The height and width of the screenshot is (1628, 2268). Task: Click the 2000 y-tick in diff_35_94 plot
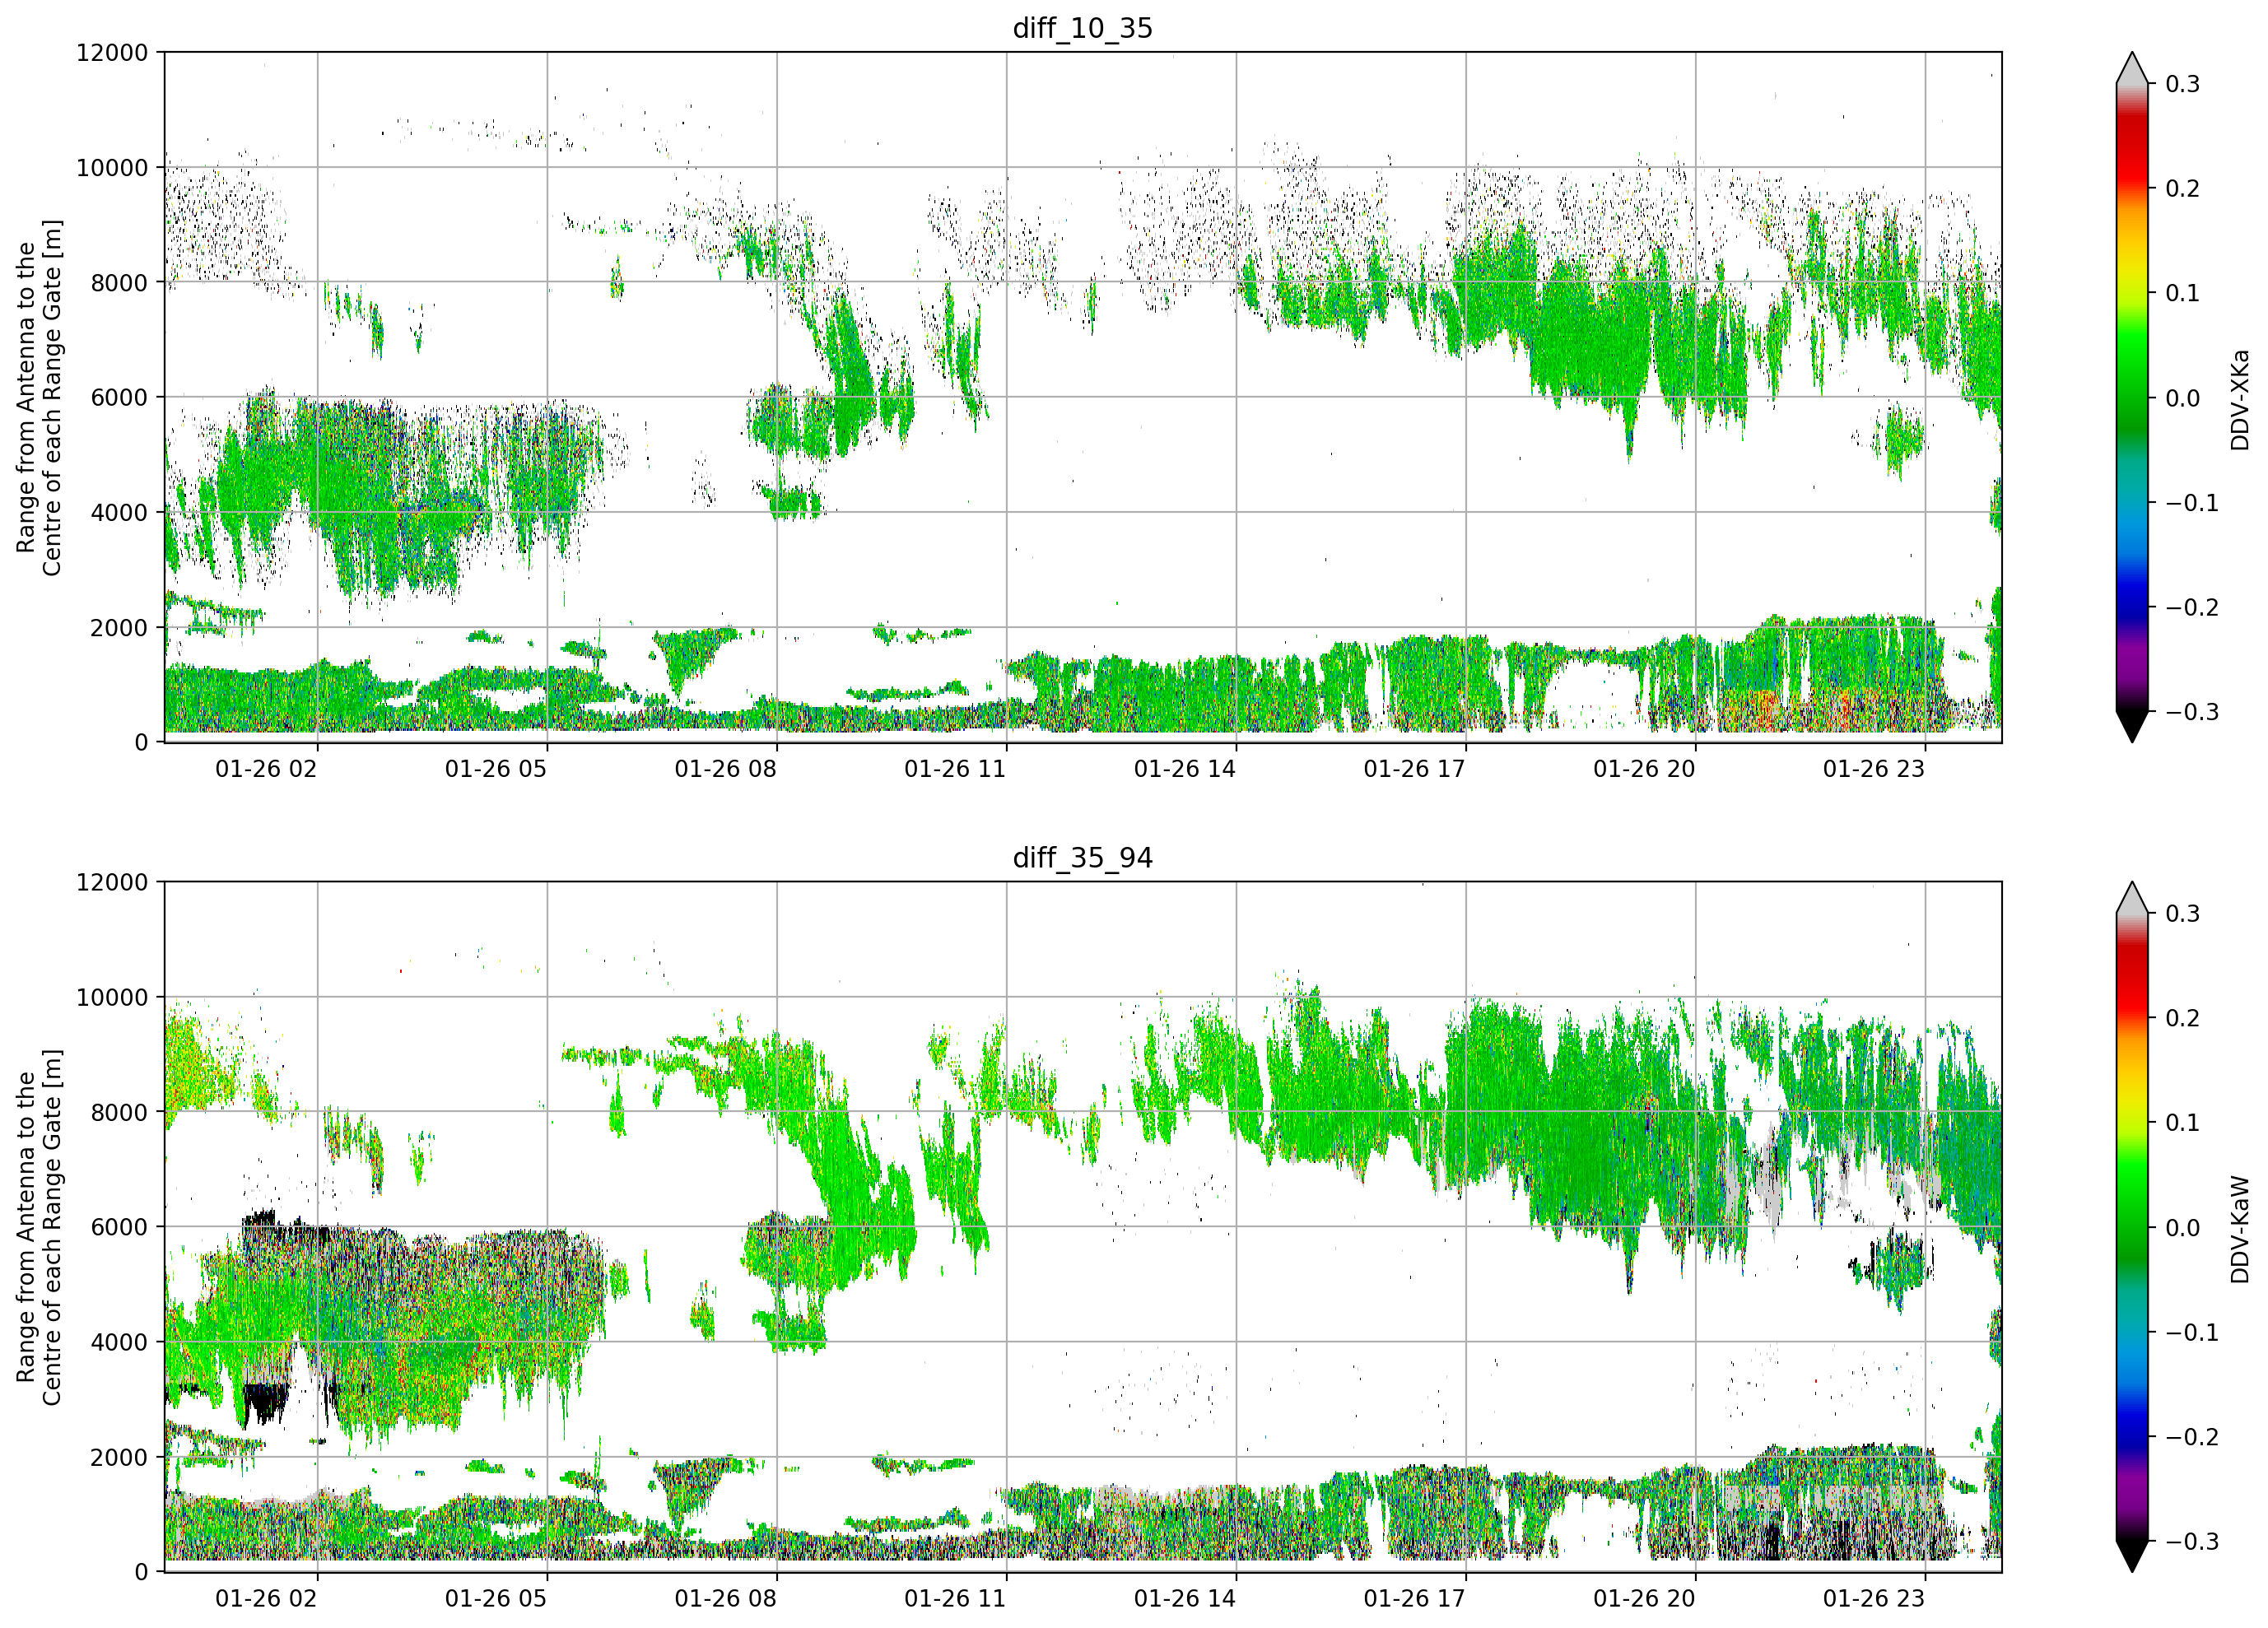(x=119, y=1458)
